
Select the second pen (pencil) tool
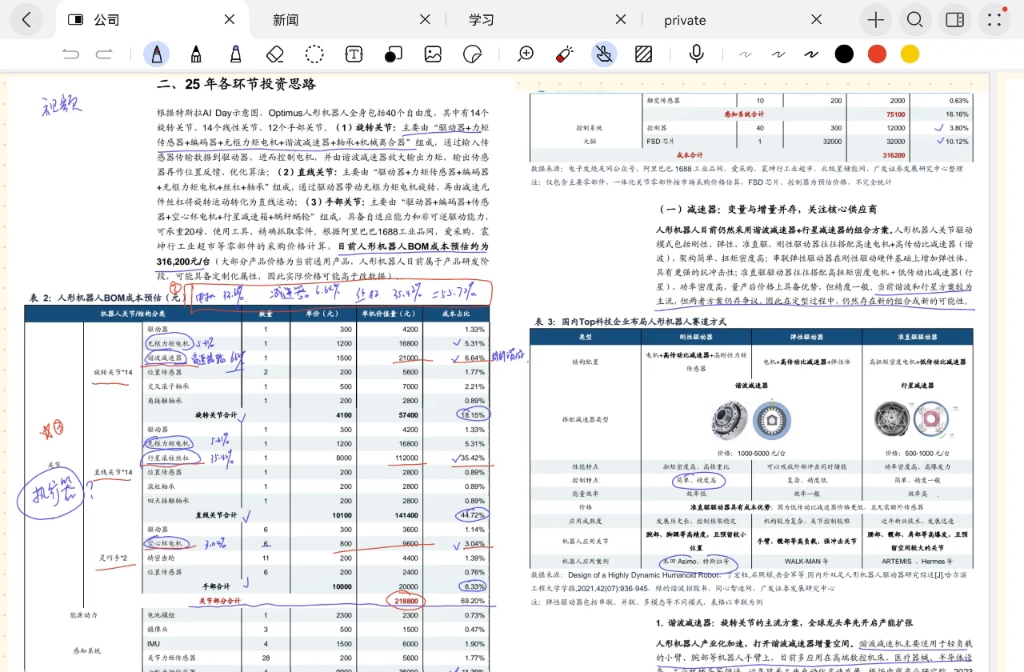coord(196,54)
